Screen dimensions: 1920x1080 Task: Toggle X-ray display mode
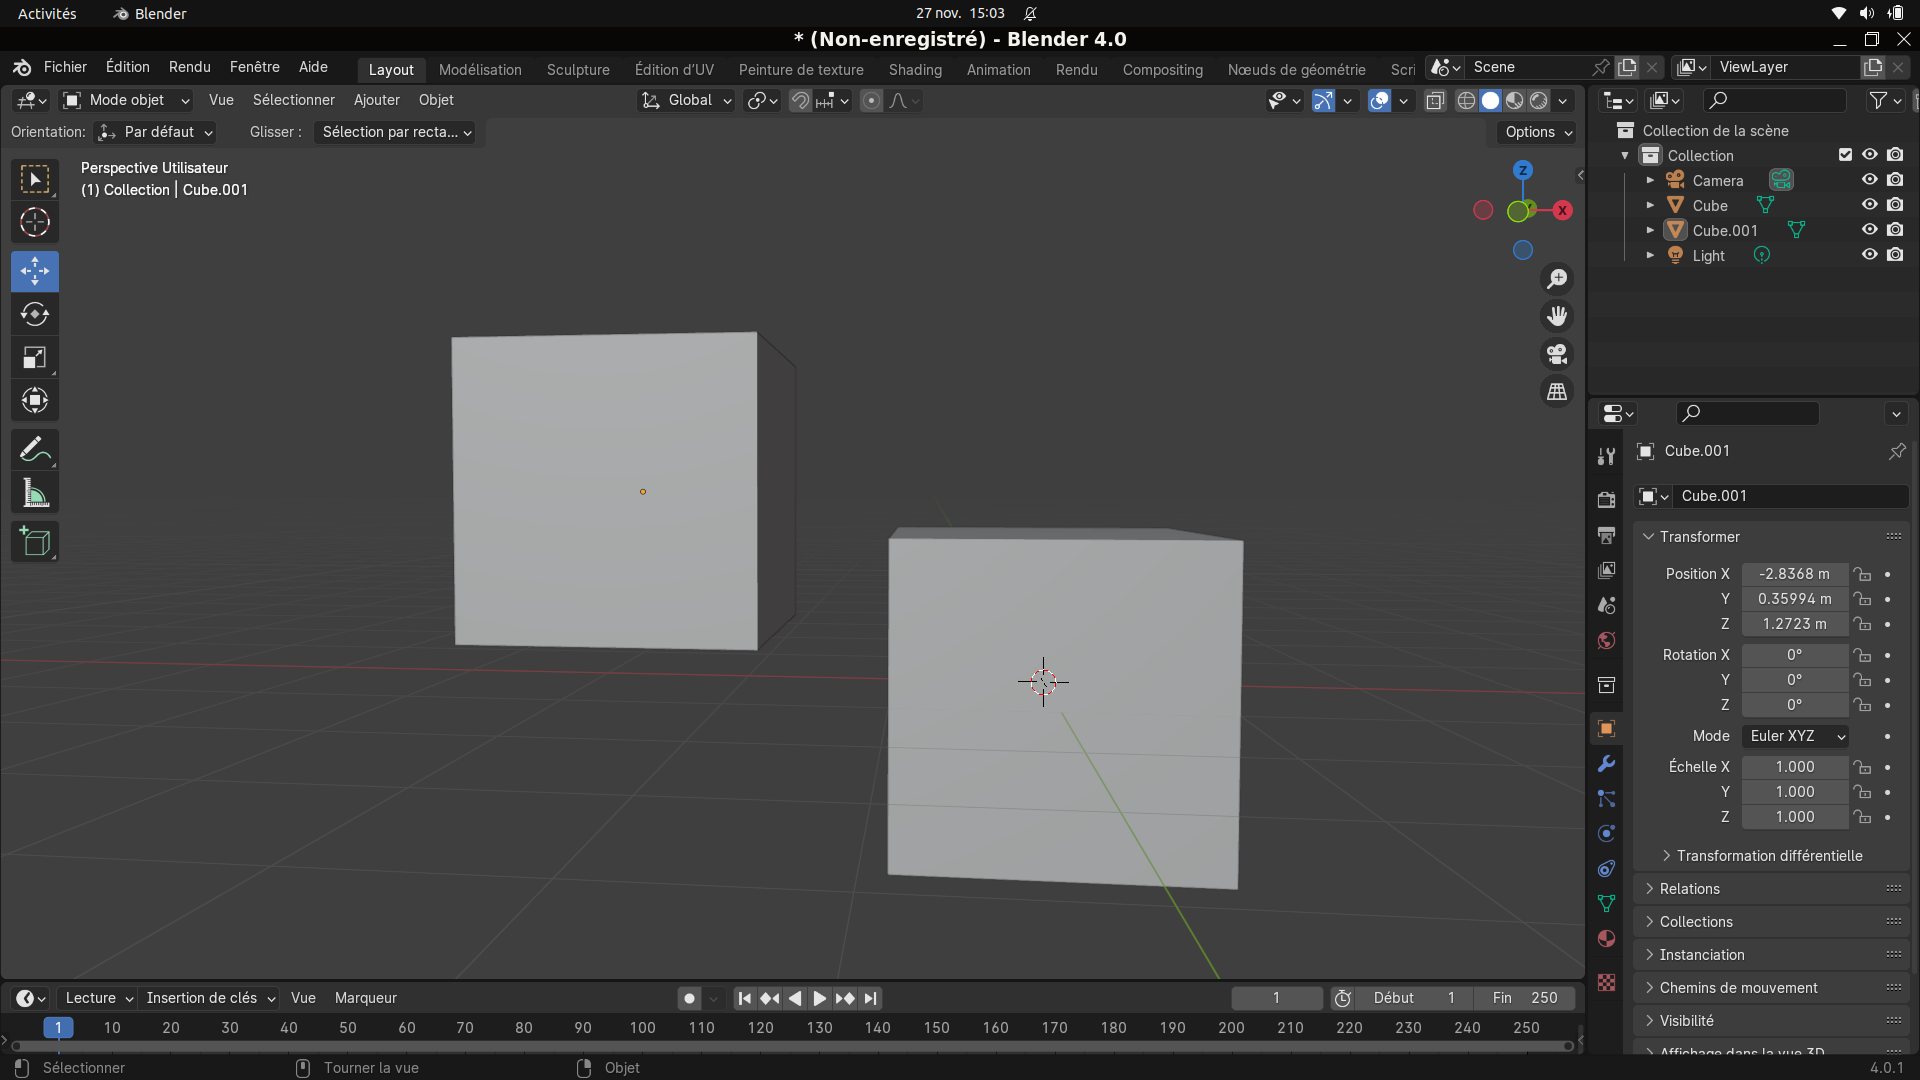[1435, 100]
